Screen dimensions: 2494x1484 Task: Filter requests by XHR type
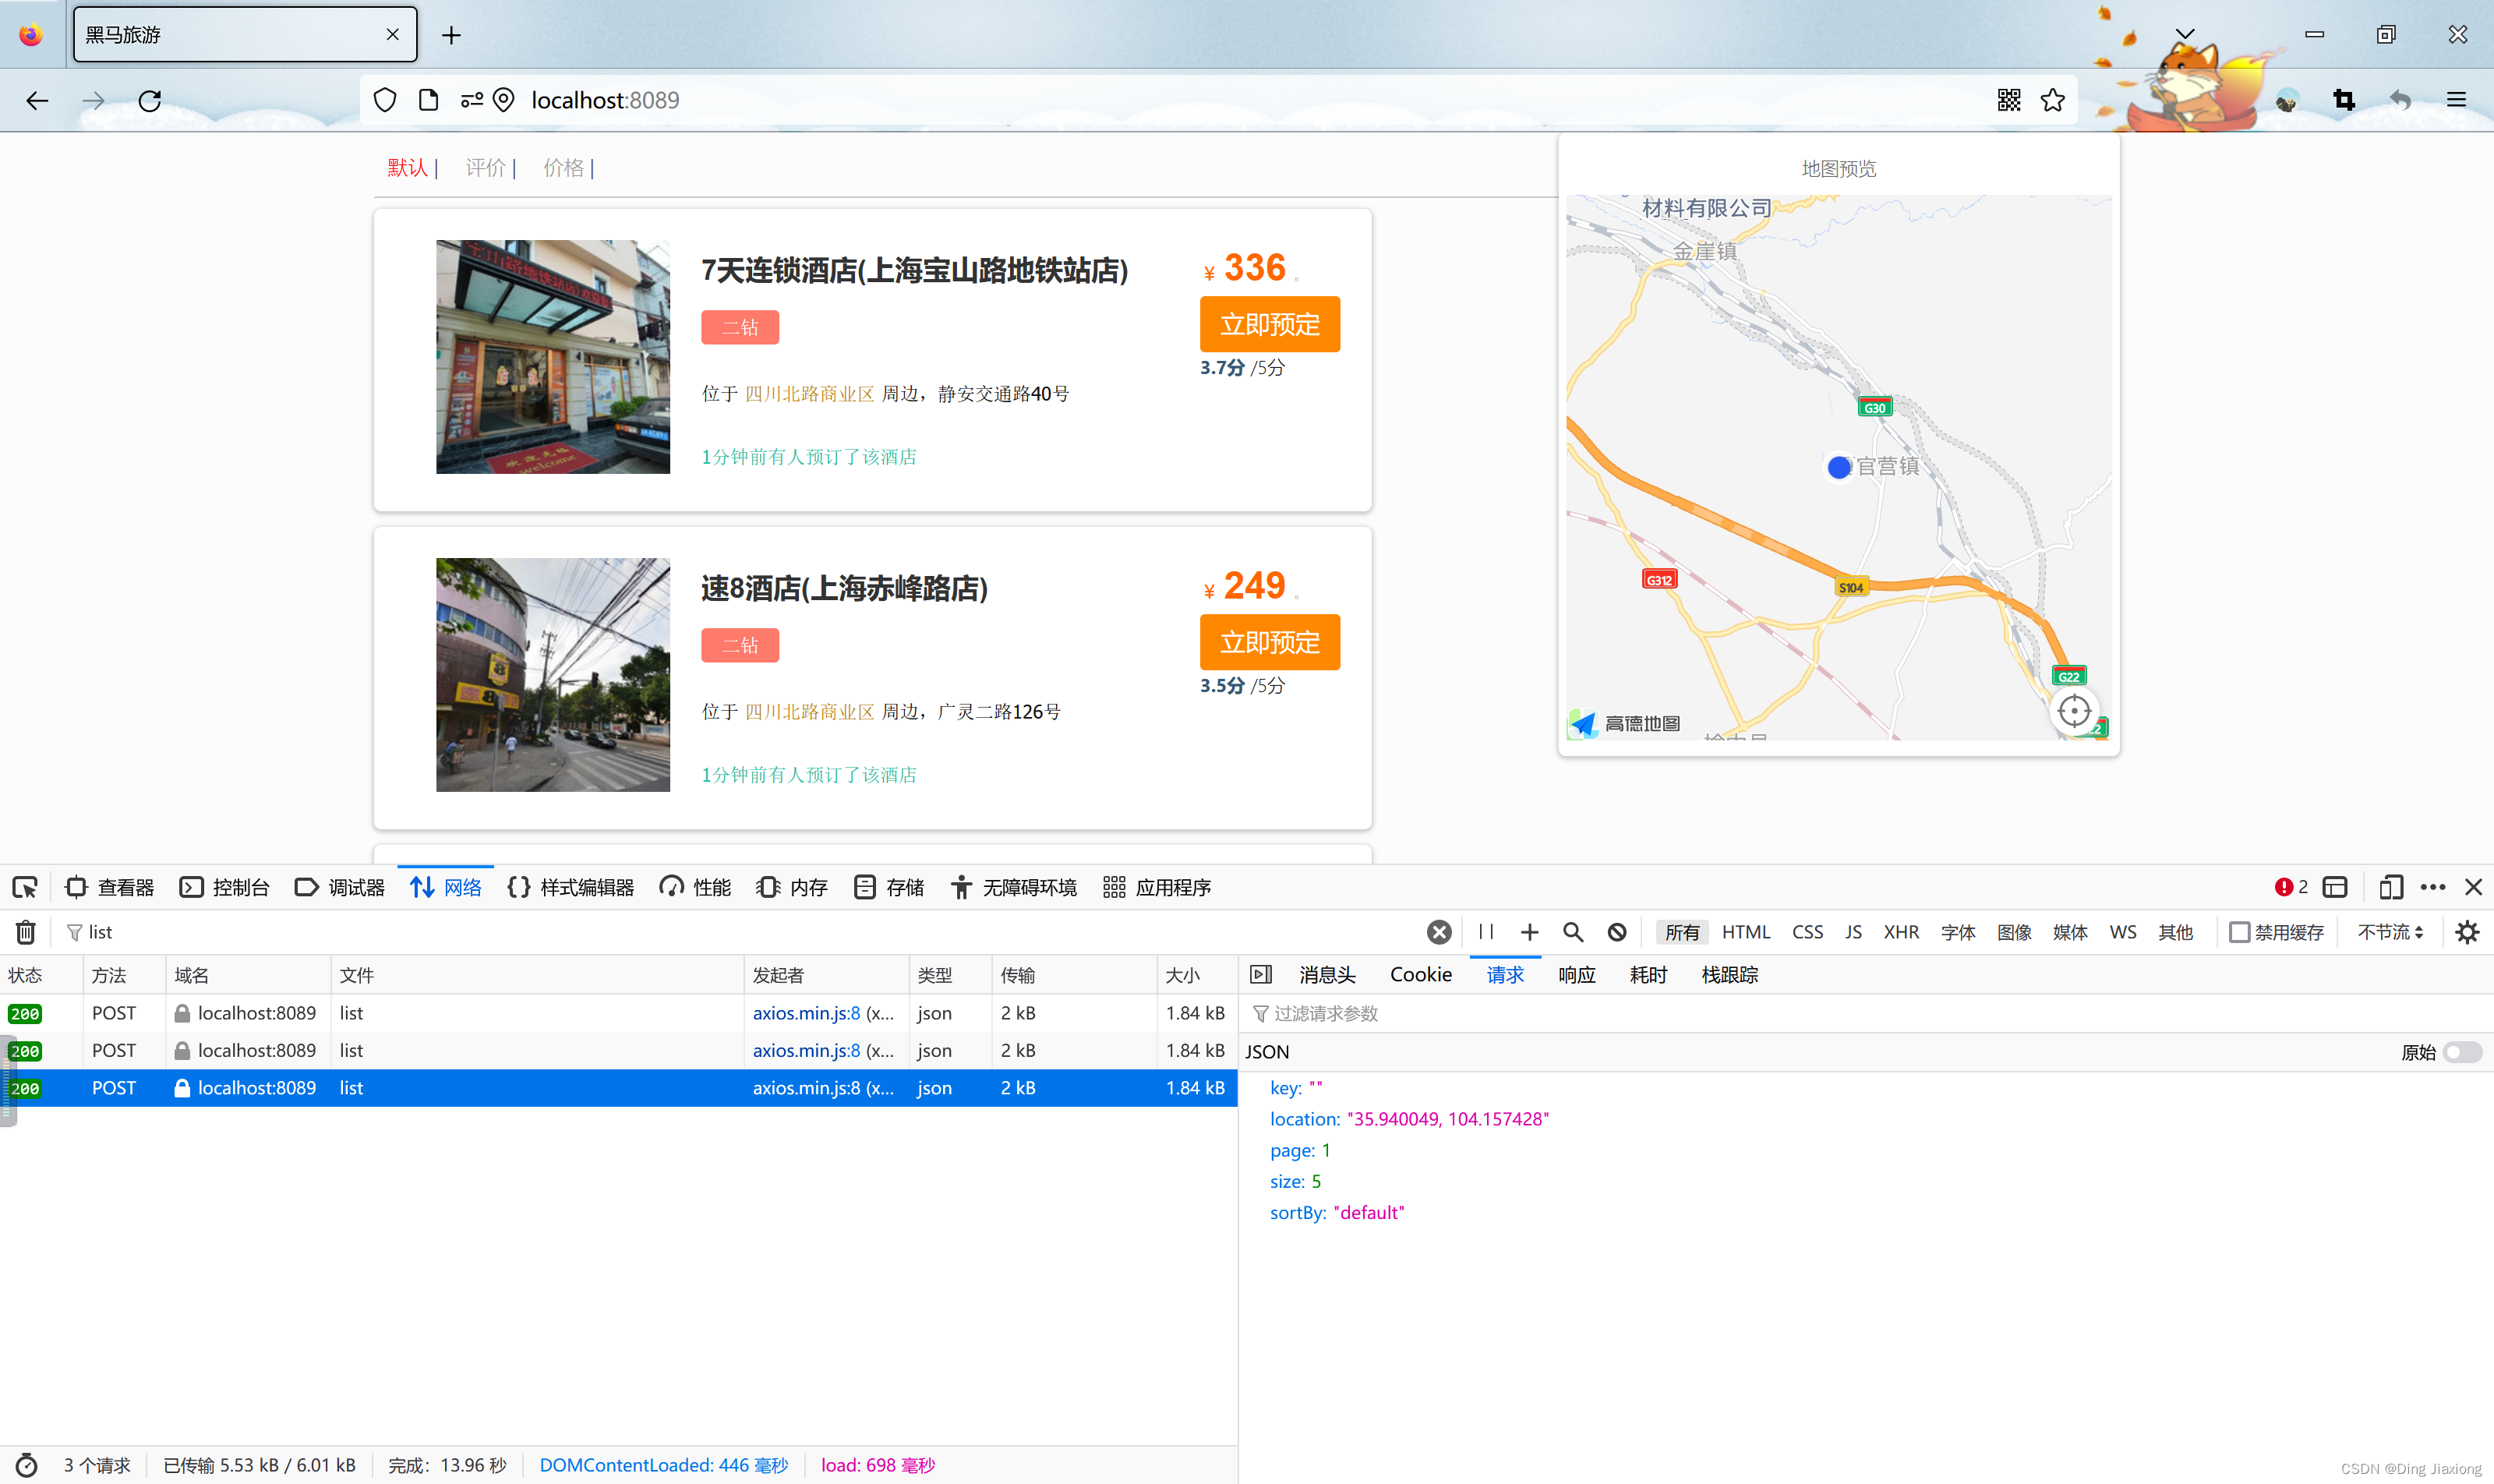[1901, 932]
